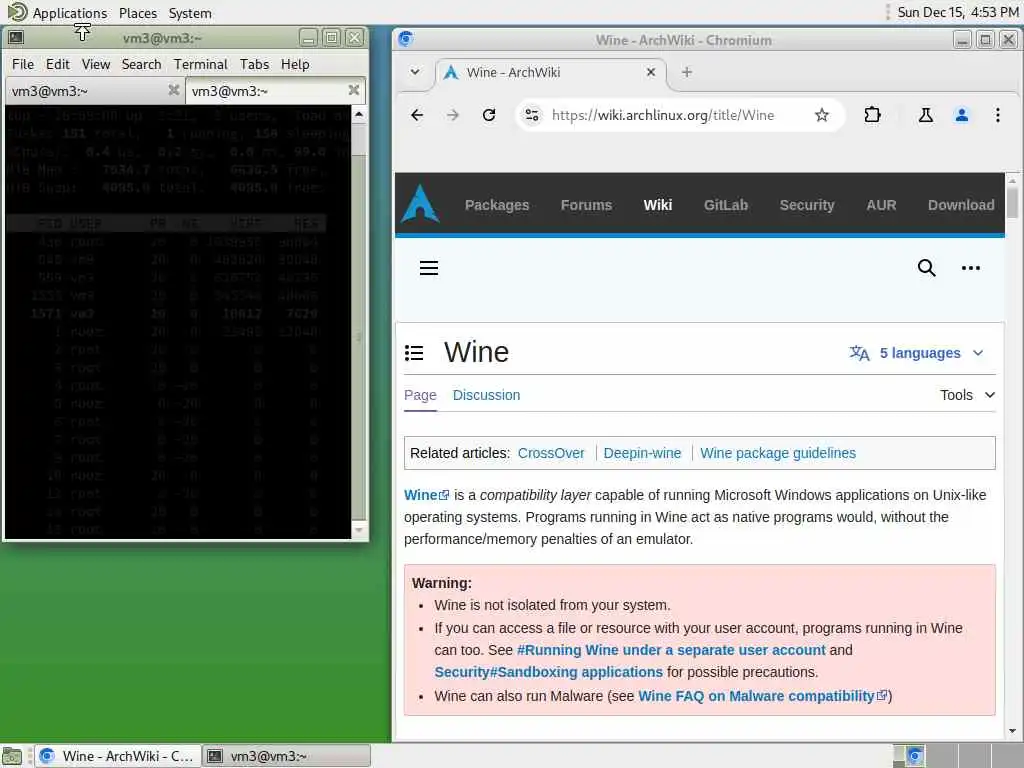Screen dimensions: 1024x768
Task: Click the forward navigation arrow in Chromium
Action: (x=453, y=116)
